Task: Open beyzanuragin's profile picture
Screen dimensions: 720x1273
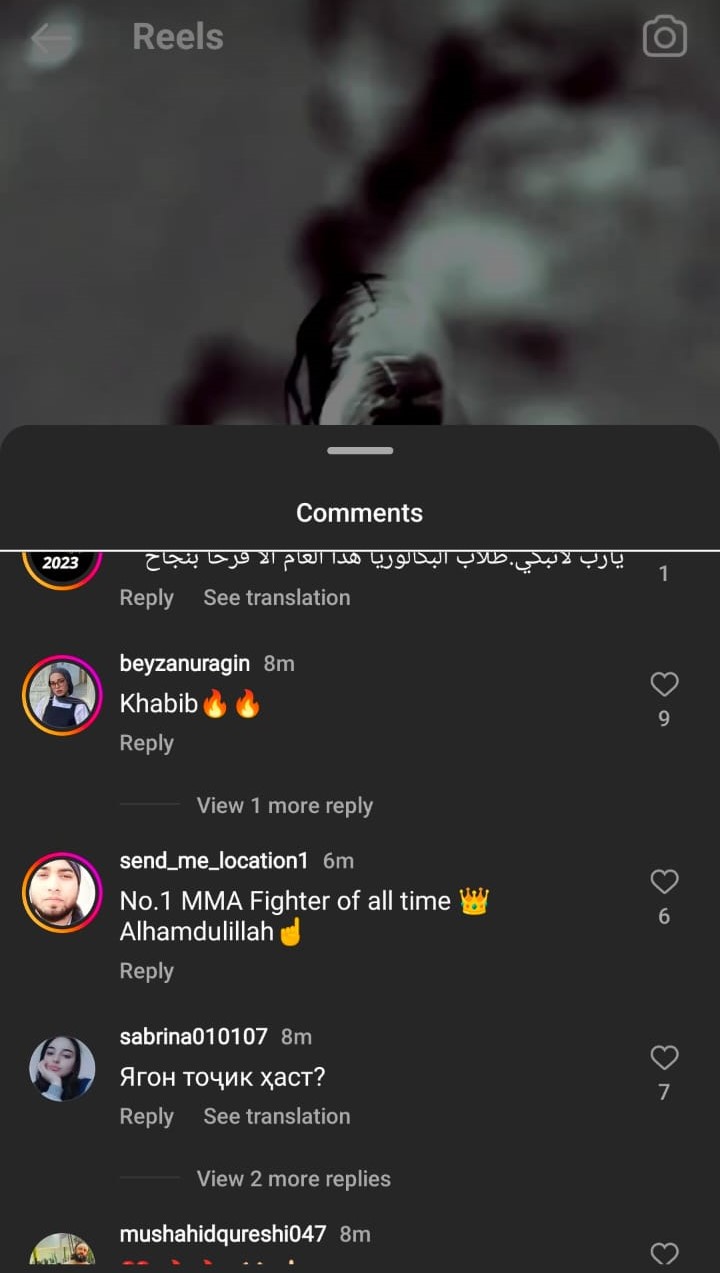Action: point(62,695)
